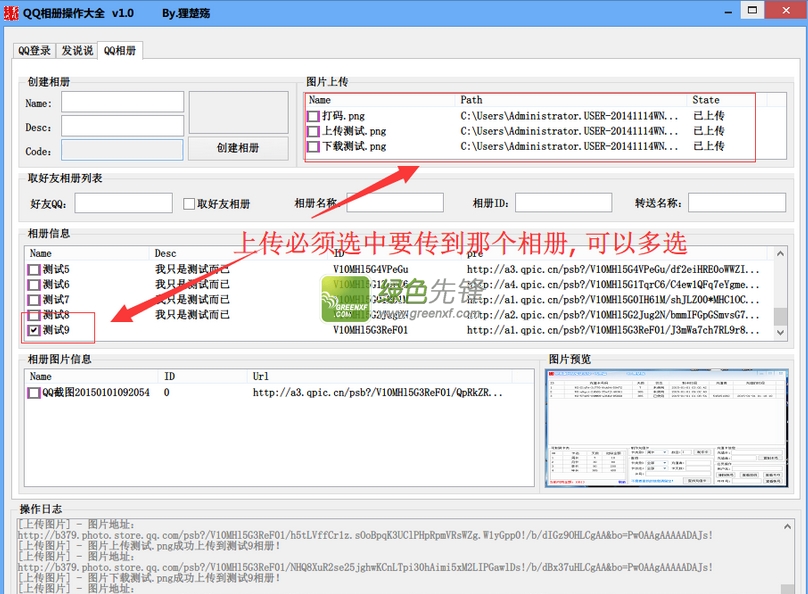808x594 pixels.
Task: Check the 上传测试.png upload checkbox
Action: click(313, 131)
